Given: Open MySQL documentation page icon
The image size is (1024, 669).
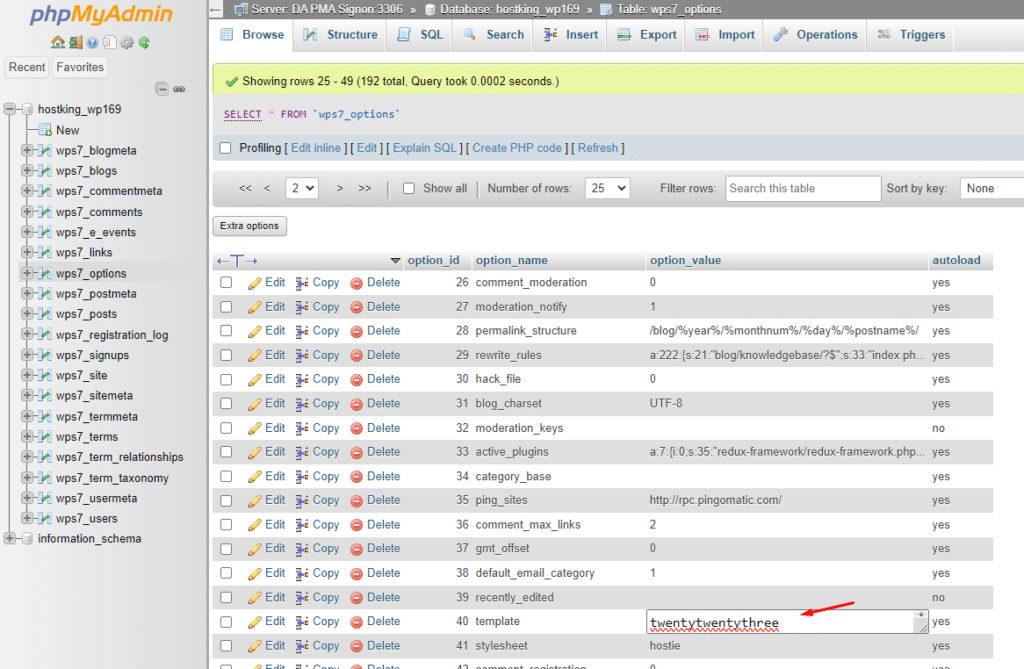Looking at the screenshot, I should 108,44.
